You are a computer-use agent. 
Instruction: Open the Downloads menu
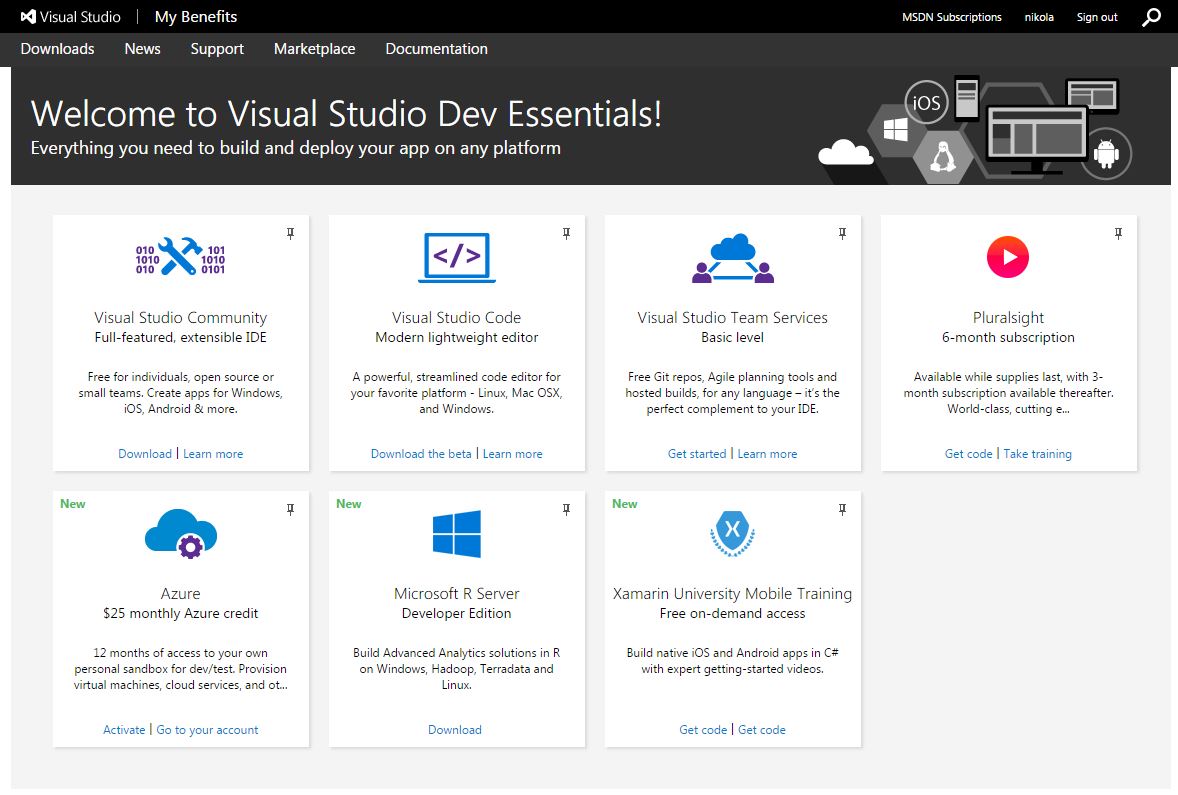click(x=57, y=49)
